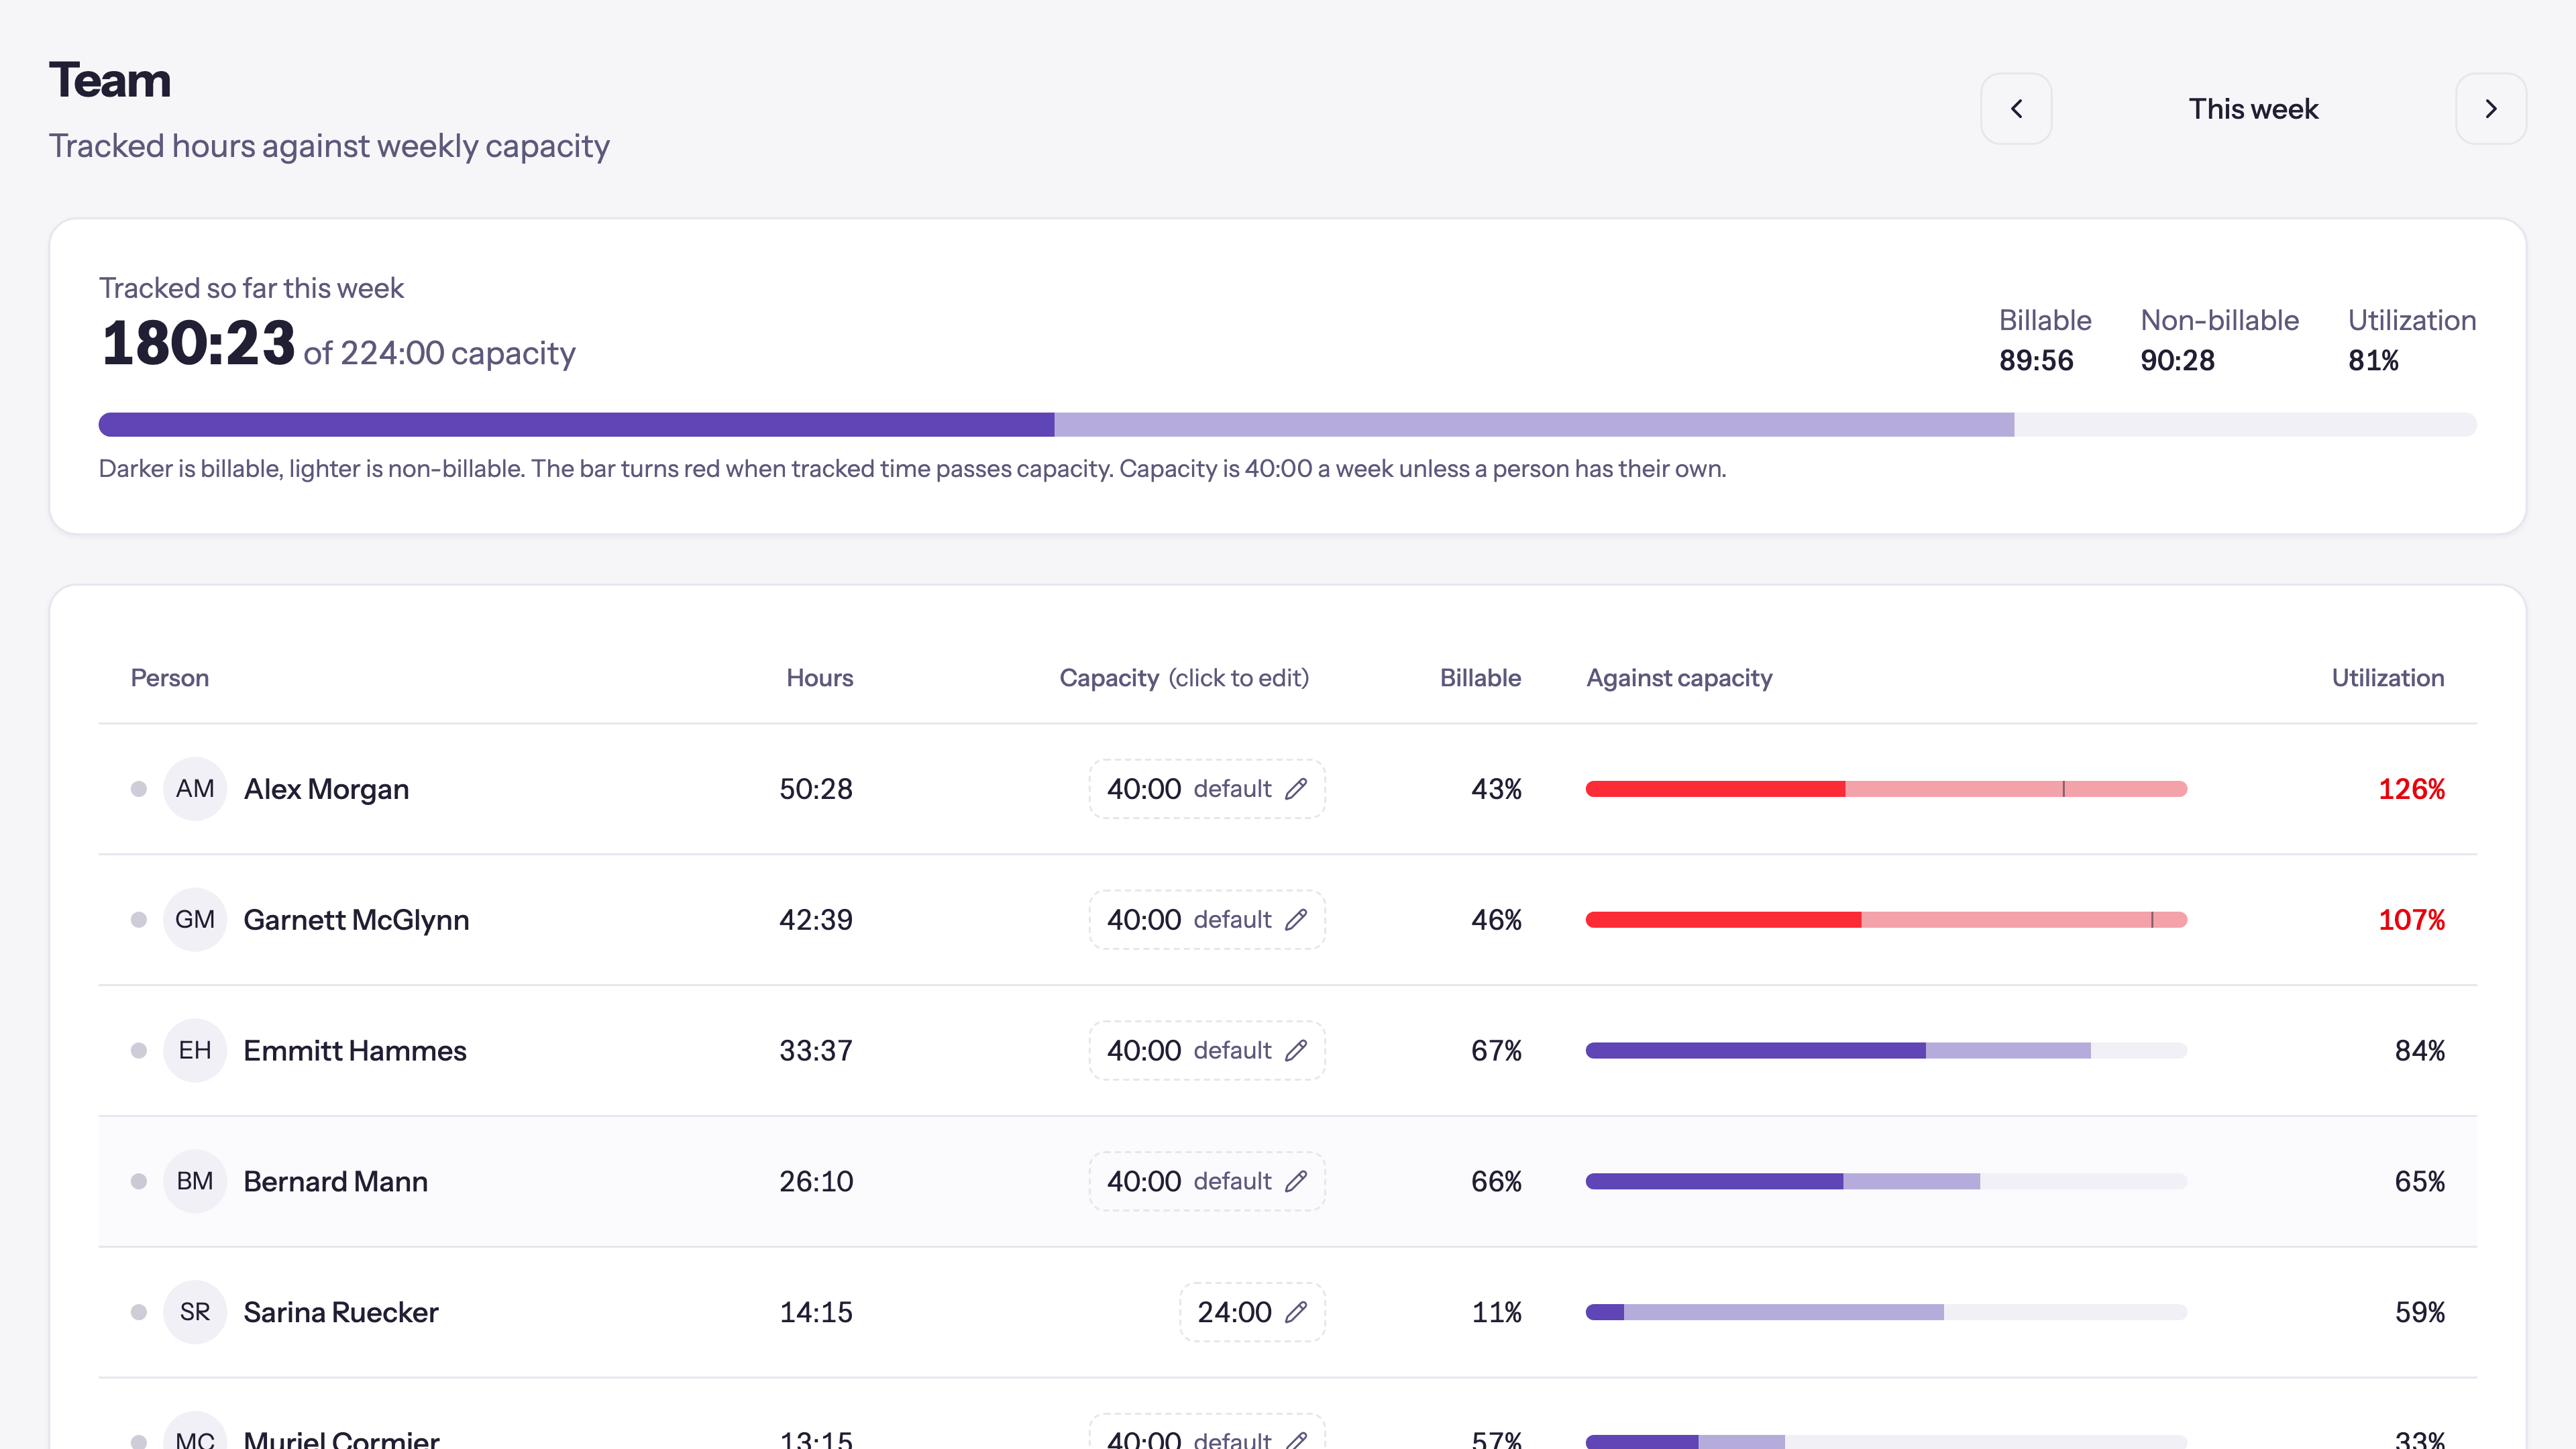Edit Sarina Ruecker's capacity pencil icon
The image size is (2576, 1449).
(1296, 1312)
